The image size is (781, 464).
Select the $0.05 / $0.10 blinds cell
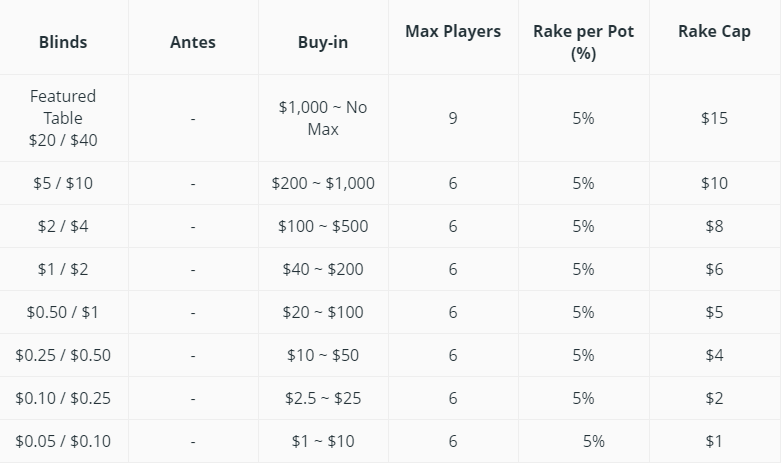pyautogui.click(x=63, y=441)
